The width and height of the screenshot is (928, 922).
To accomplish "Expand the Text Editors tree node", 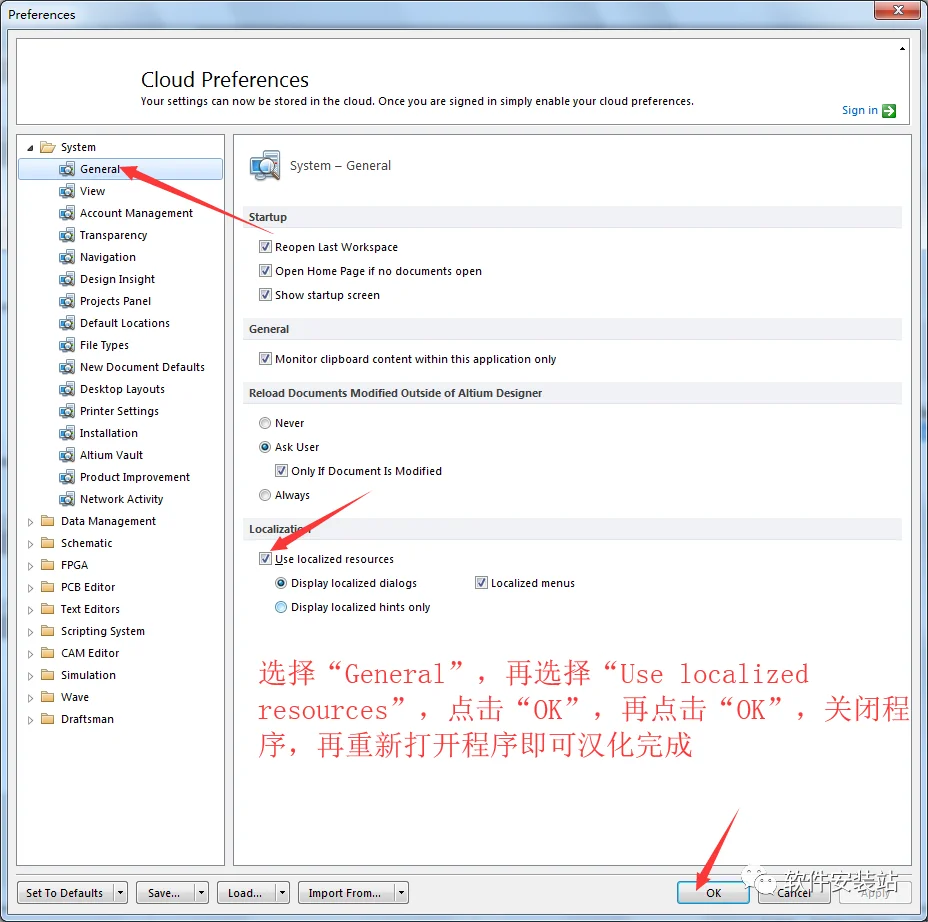I will coord(30,610).
